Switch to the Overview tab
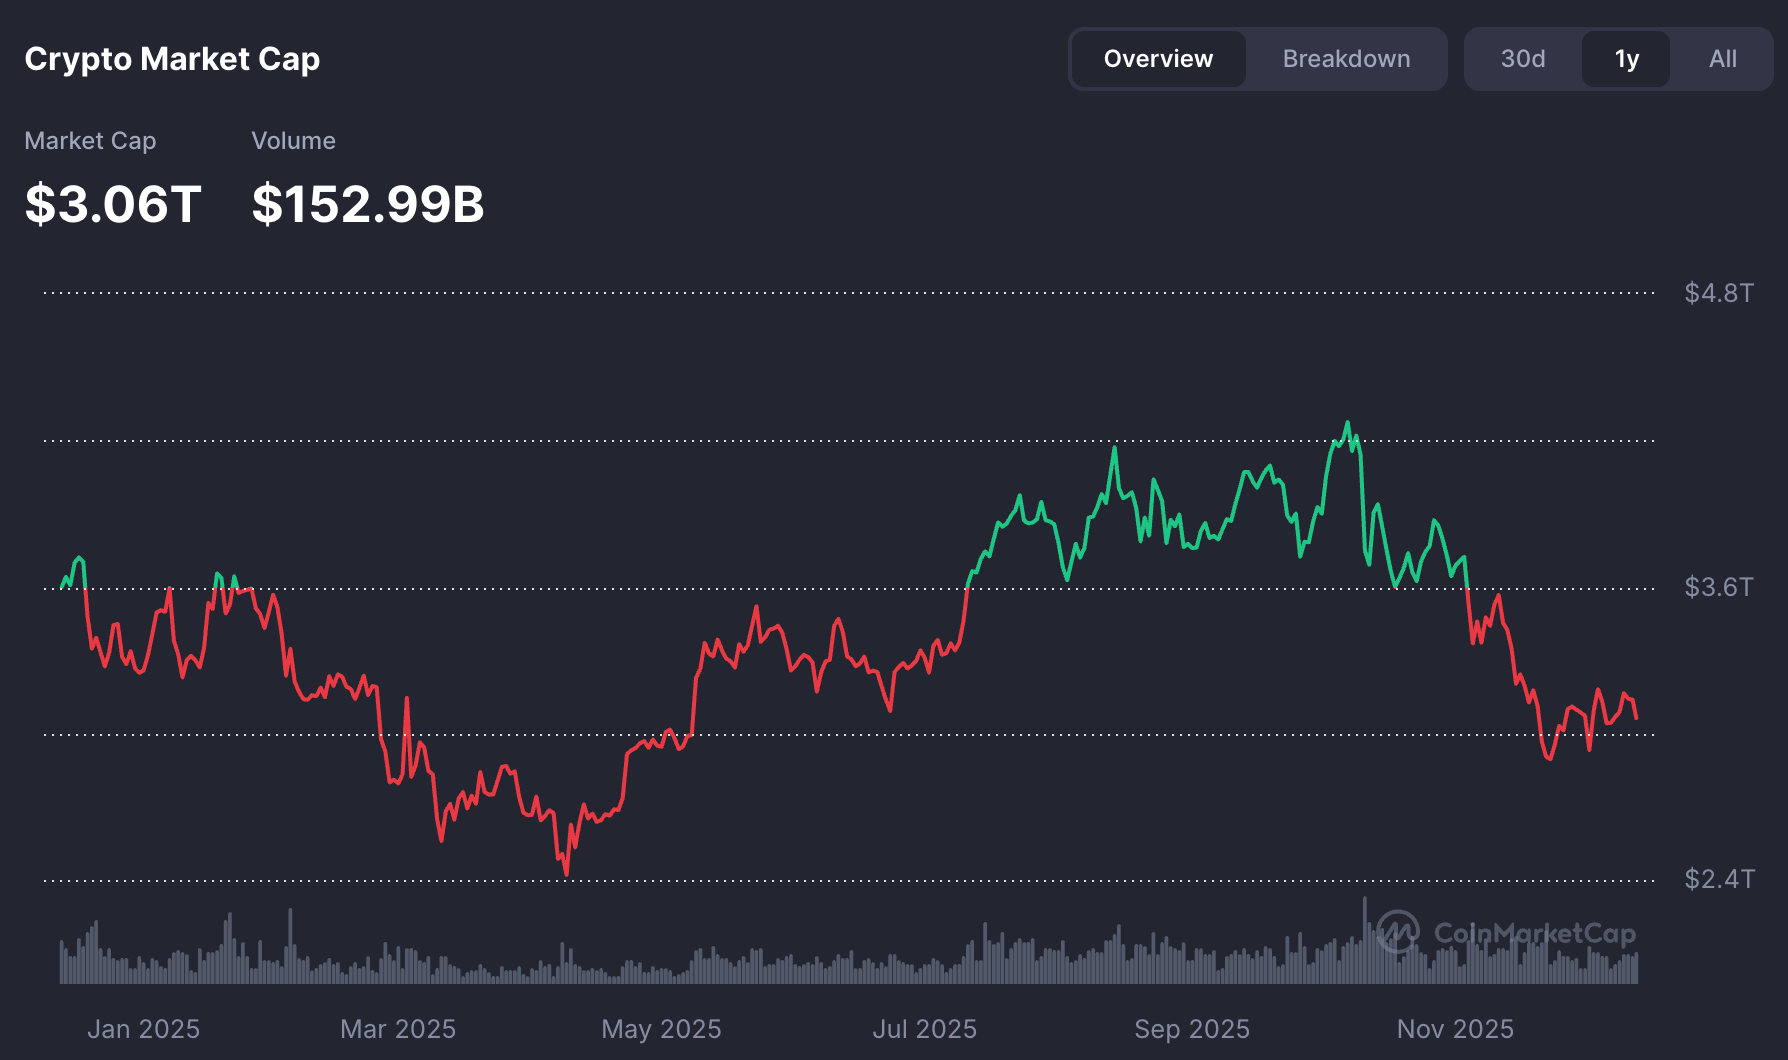1788x1060 pixels. 1158,59
